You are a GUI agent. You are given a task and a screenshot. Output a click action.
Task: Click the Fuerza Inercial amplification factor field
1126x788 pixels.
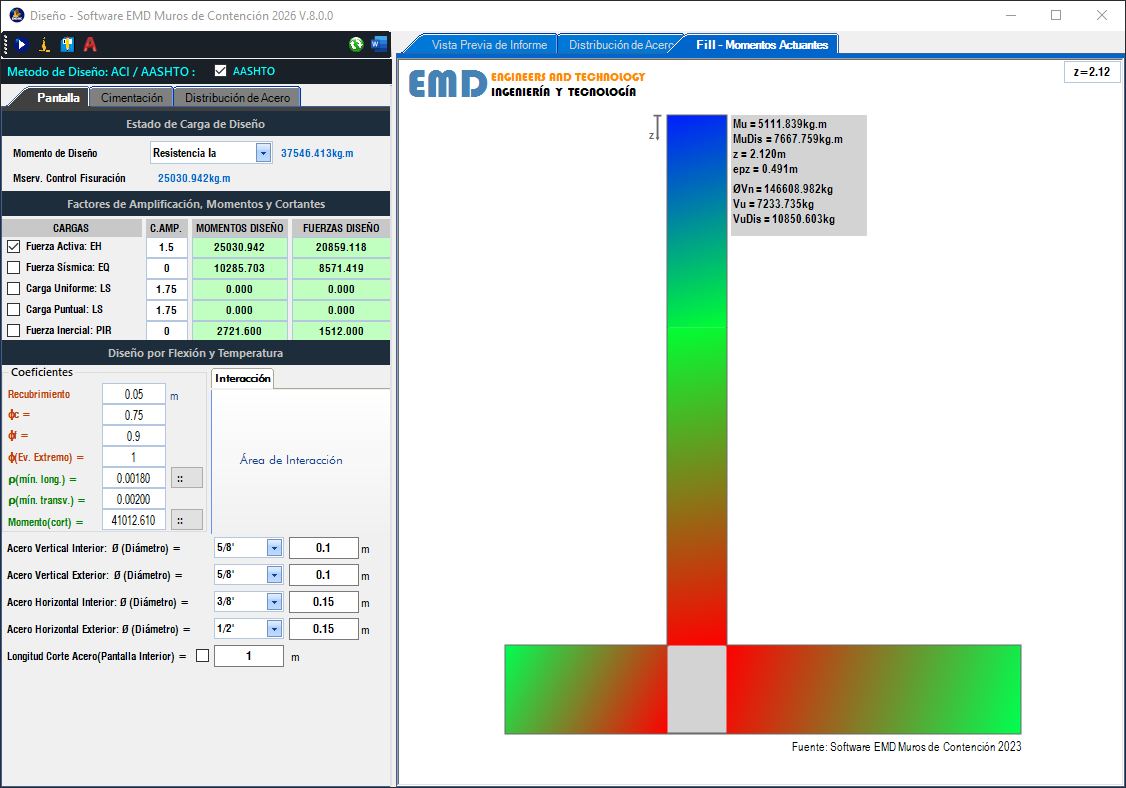[x=167, y=330]
